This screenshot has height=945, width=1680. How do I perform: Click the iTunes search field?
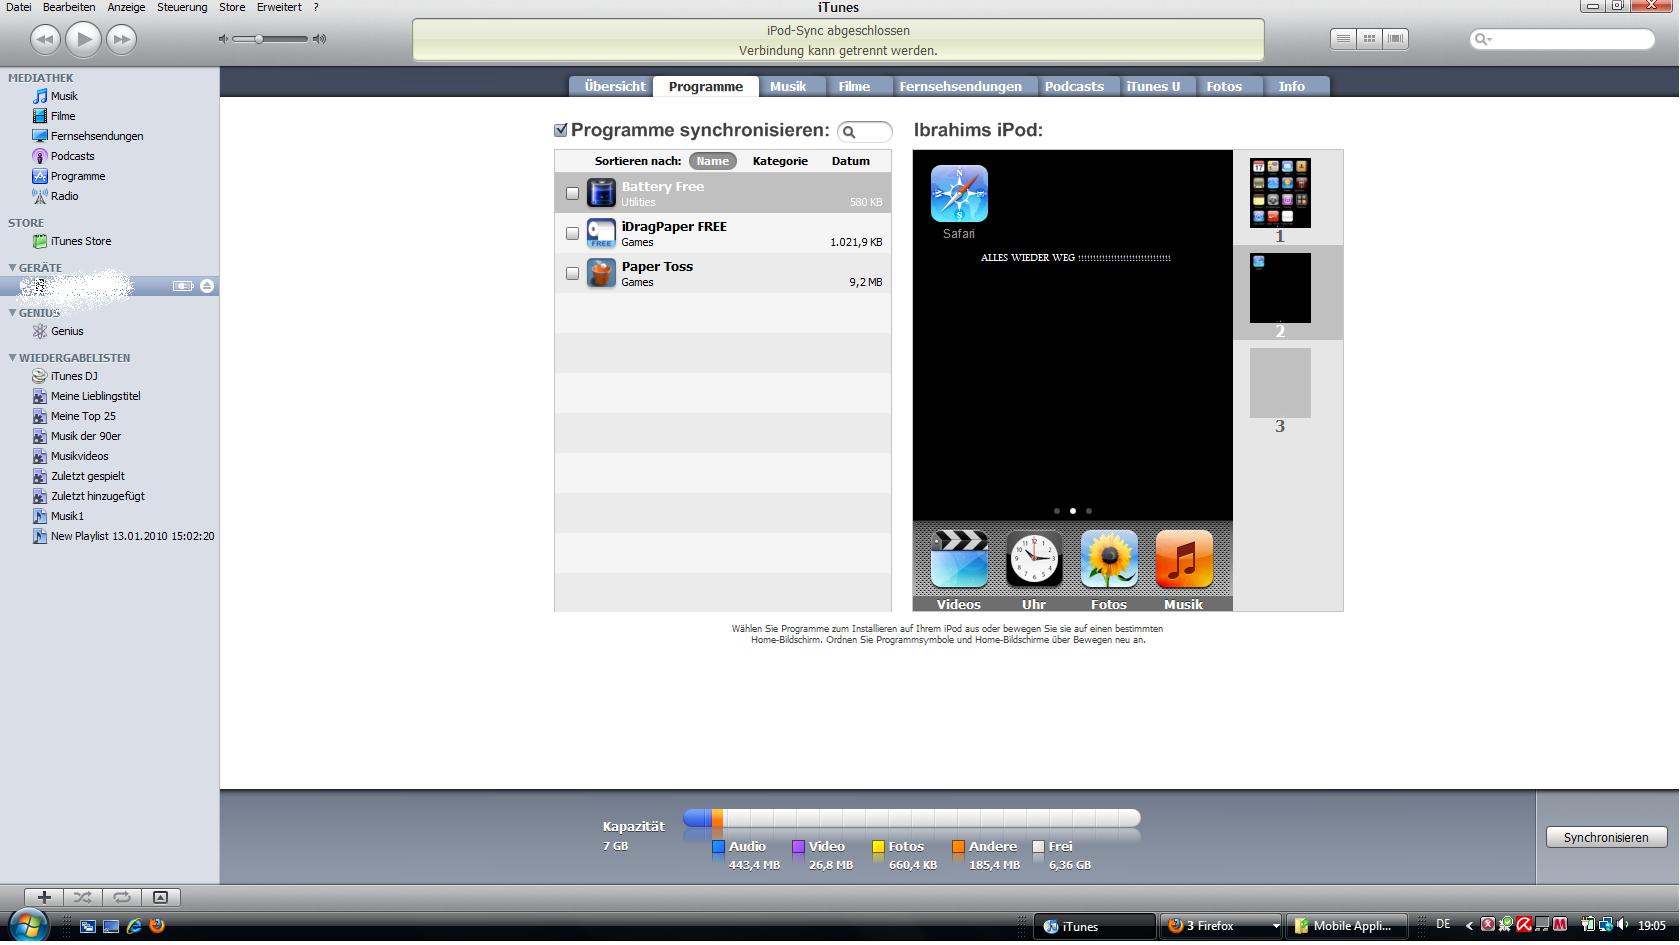(x=1562, y=39)
